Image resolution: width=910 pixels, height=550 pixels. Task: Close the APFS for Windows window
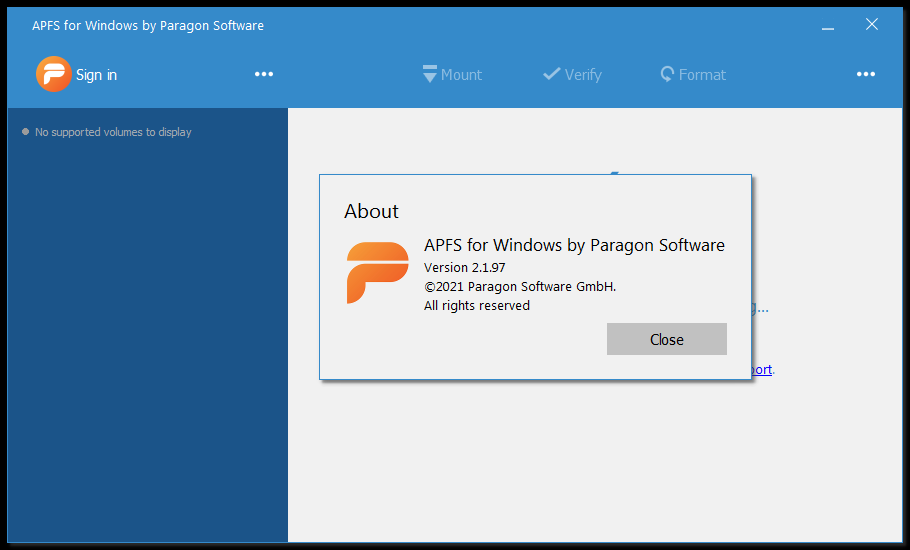tap(872, 24)
